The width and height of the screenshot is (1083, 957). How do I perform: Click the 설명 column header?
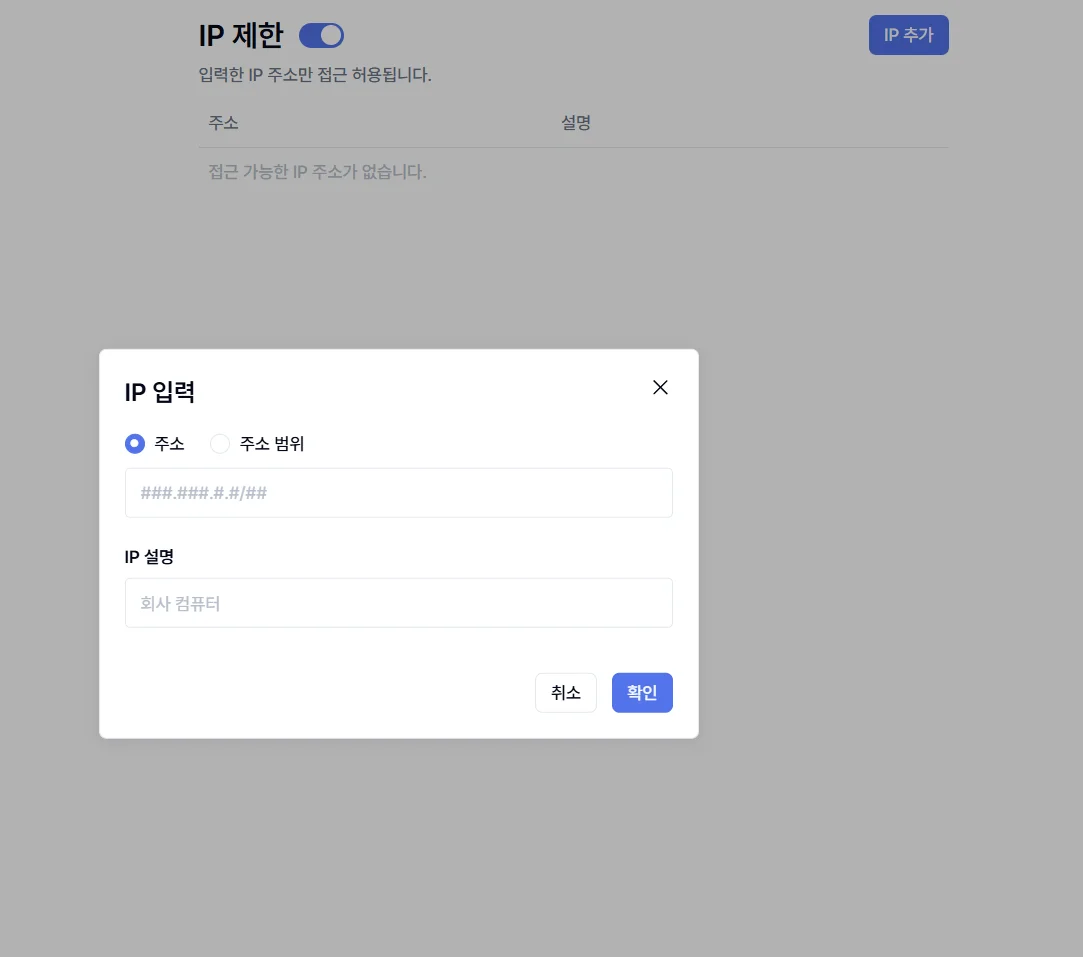click(576, 123)
